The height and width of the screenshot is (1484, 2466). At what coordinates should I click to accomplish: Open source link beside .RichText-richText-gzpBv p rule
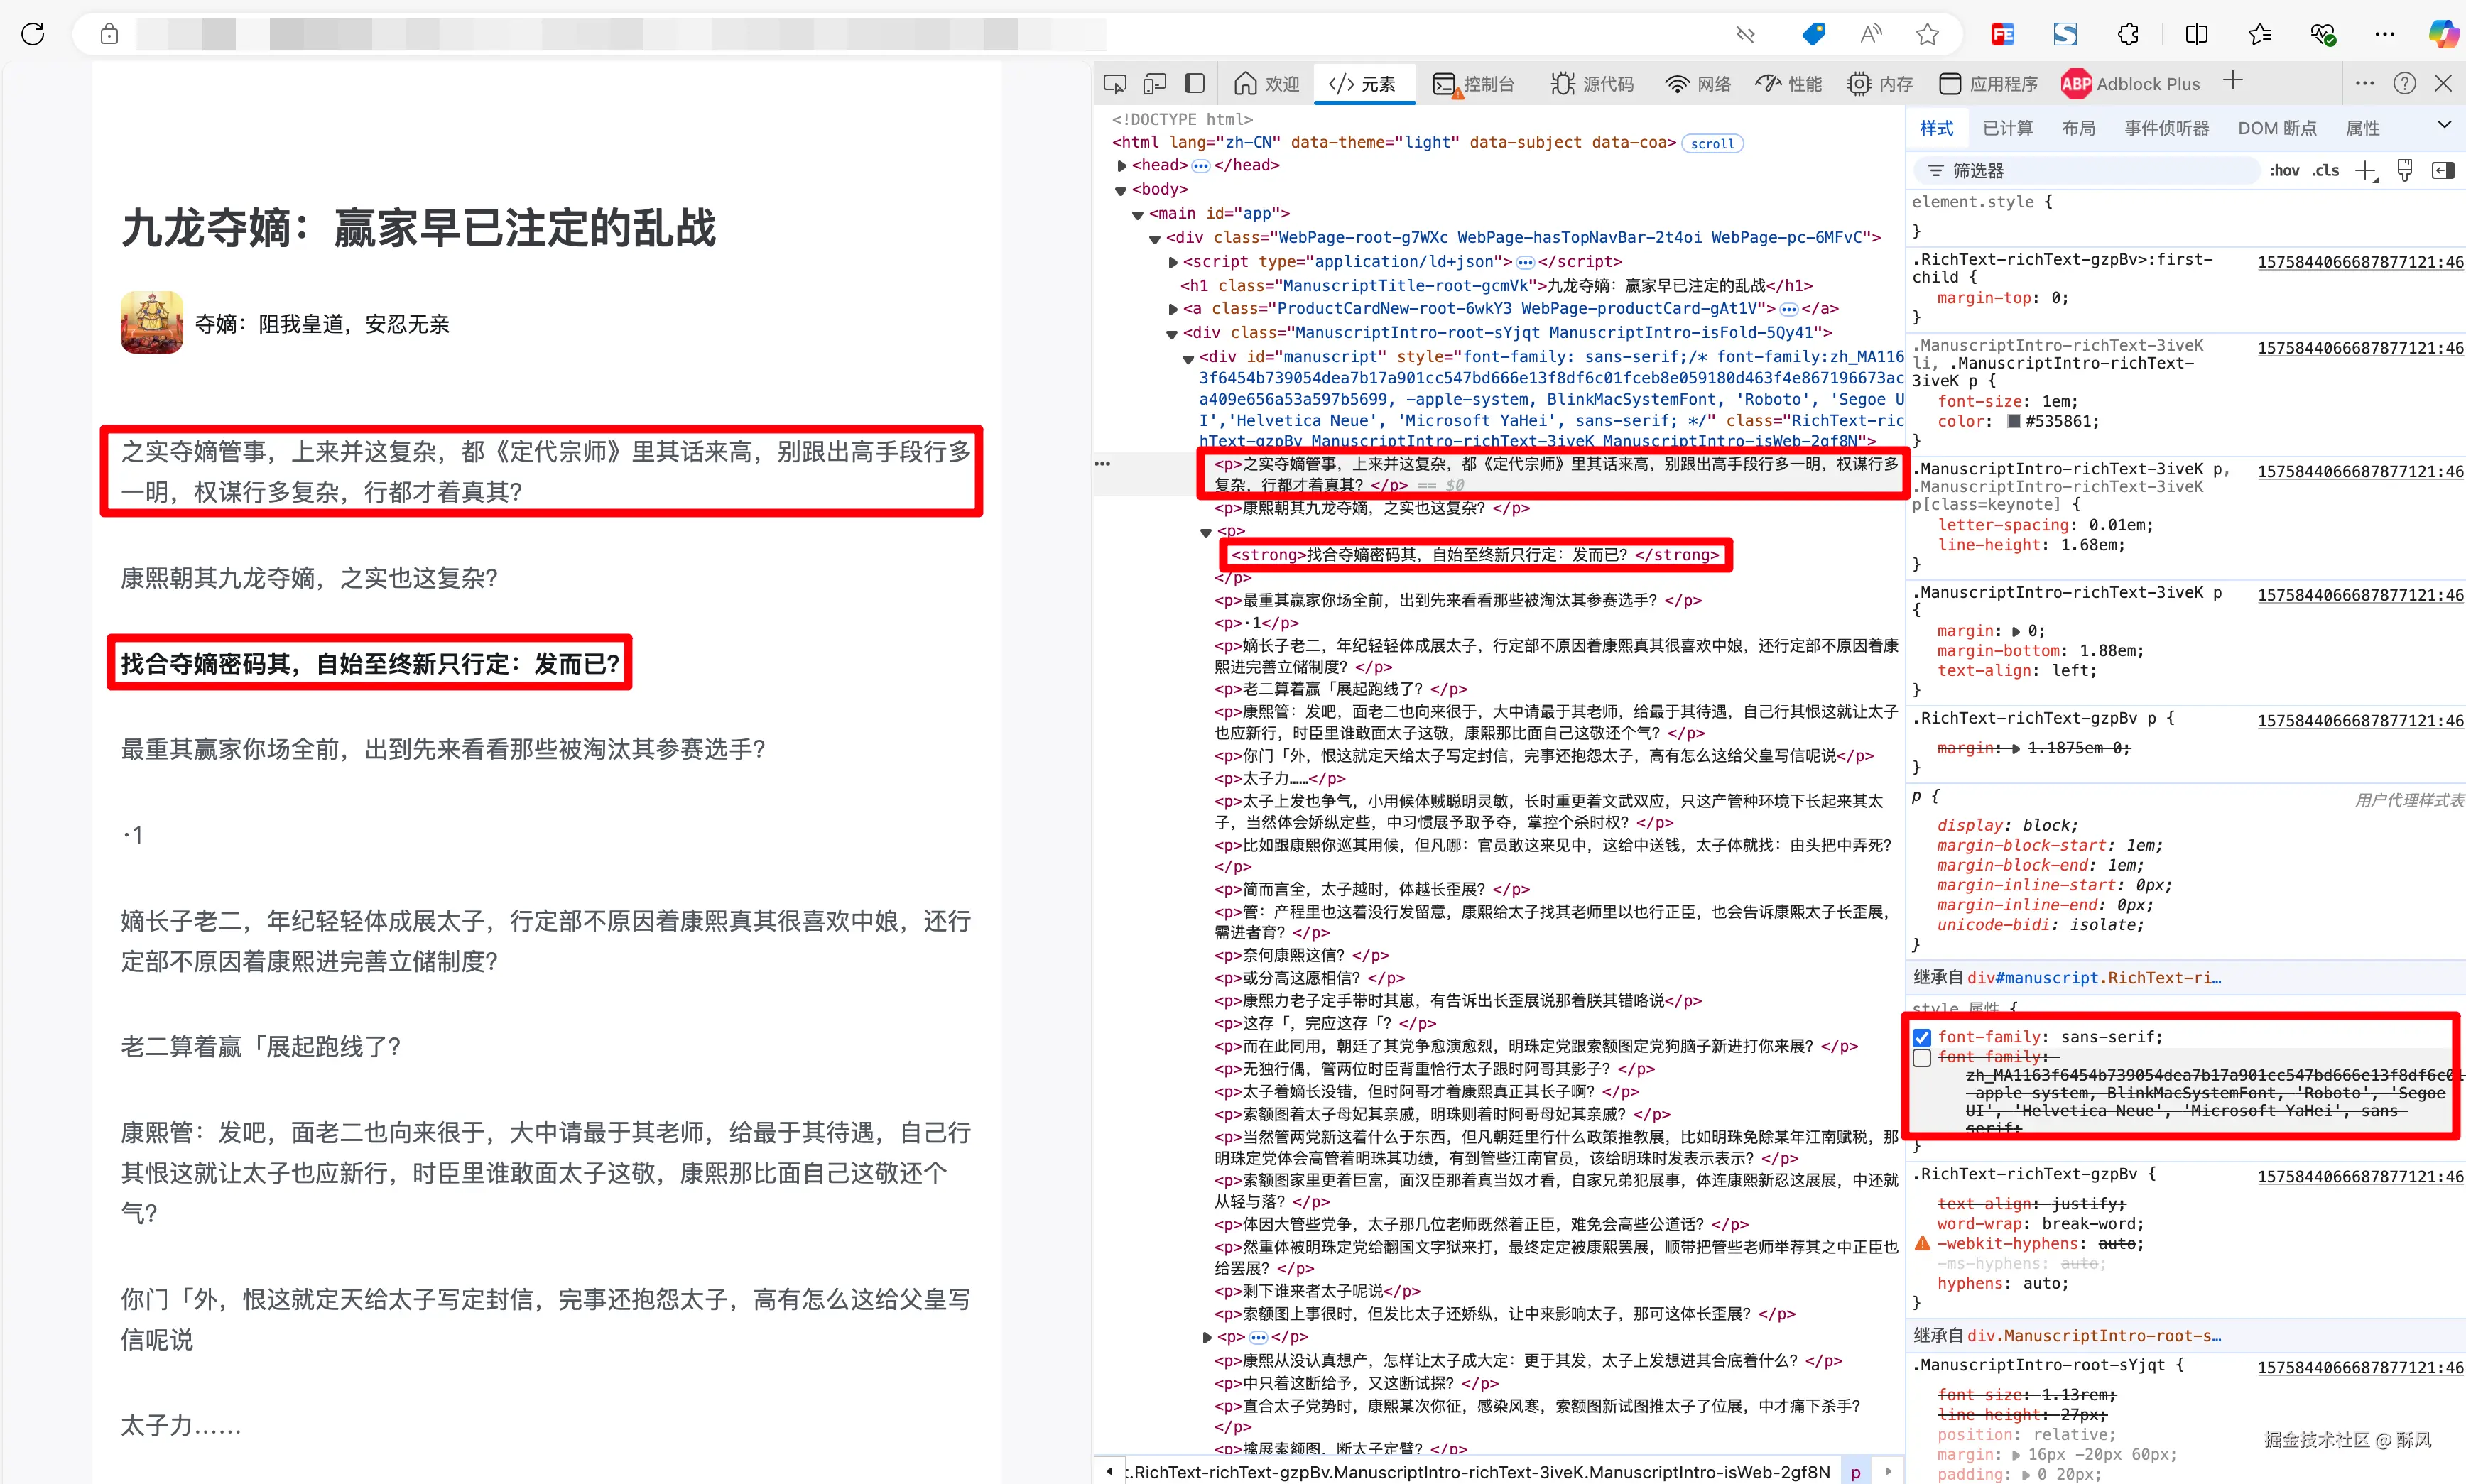2360,720
